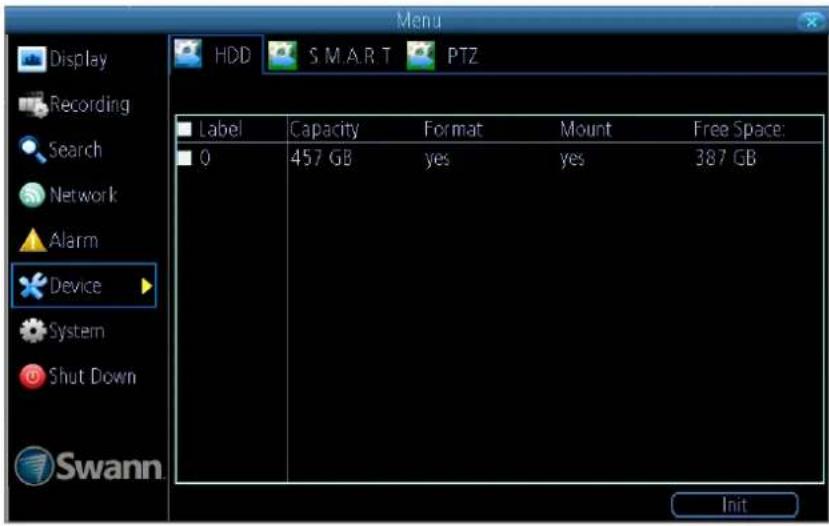Image resolution: width=829 pixels, height=526 pixels.
Task: Click the System gear icon
Action: click(33, 331)
